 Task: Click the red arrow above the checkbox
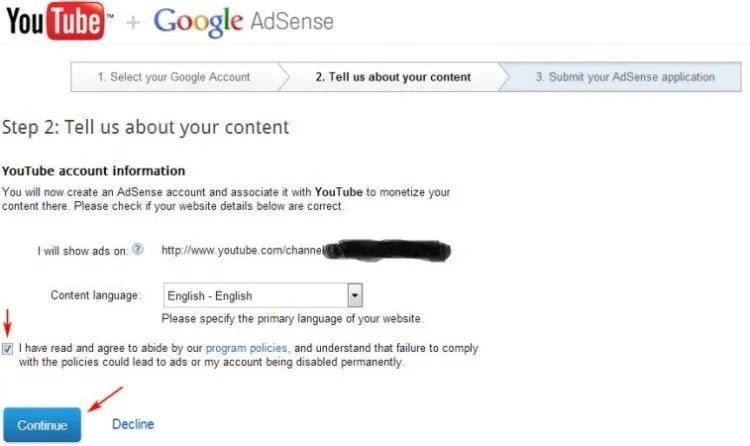tap(7, 323)
